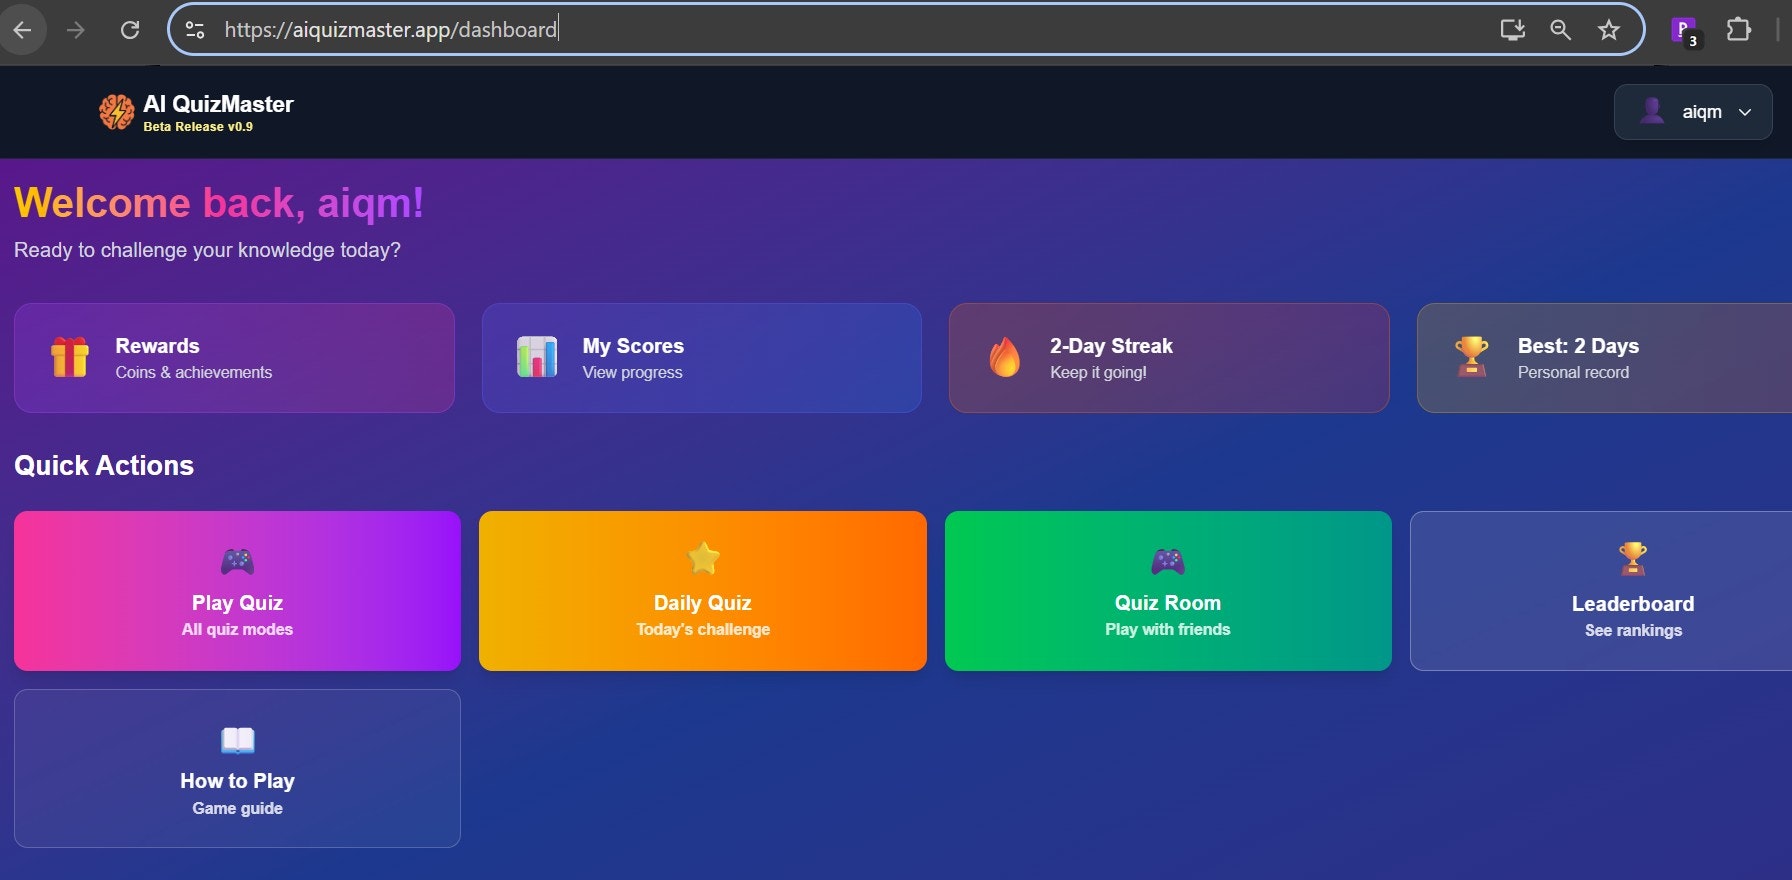The image size is (1792, 880).
Task: Open the How to Play game guide
Action: (x=237, y=768)
